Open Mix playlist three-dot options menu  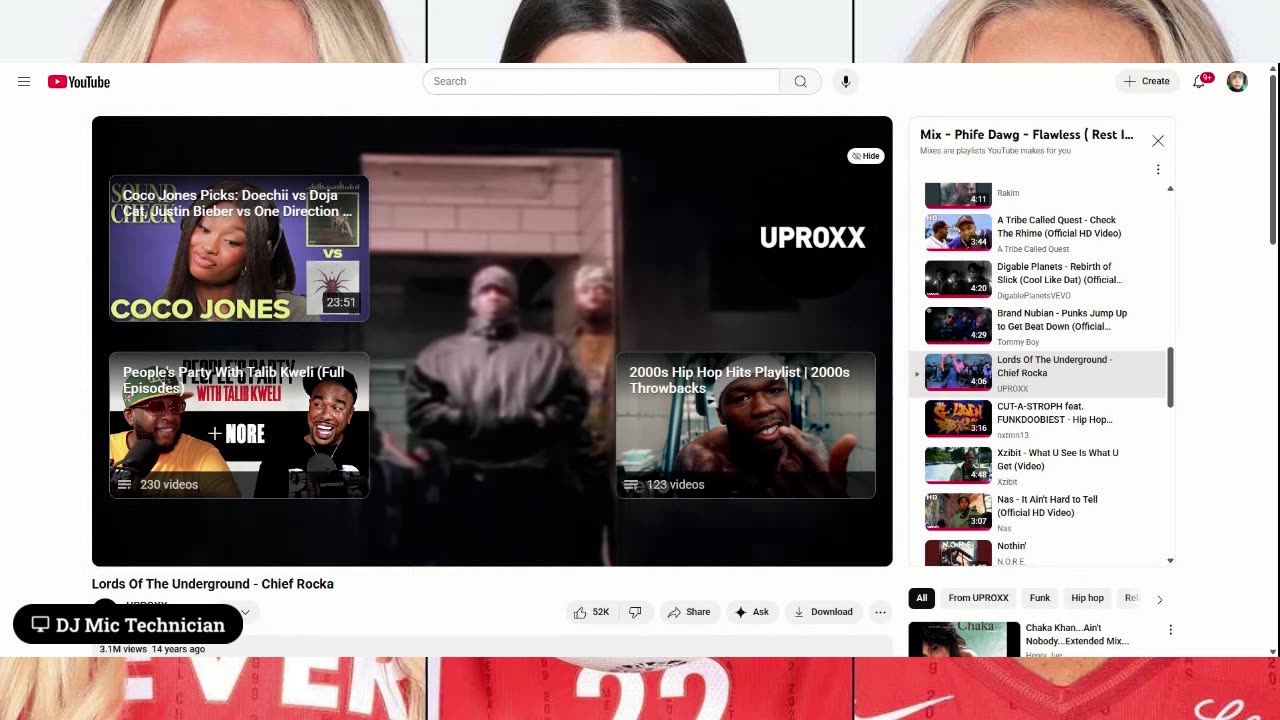pos(1158,169)
